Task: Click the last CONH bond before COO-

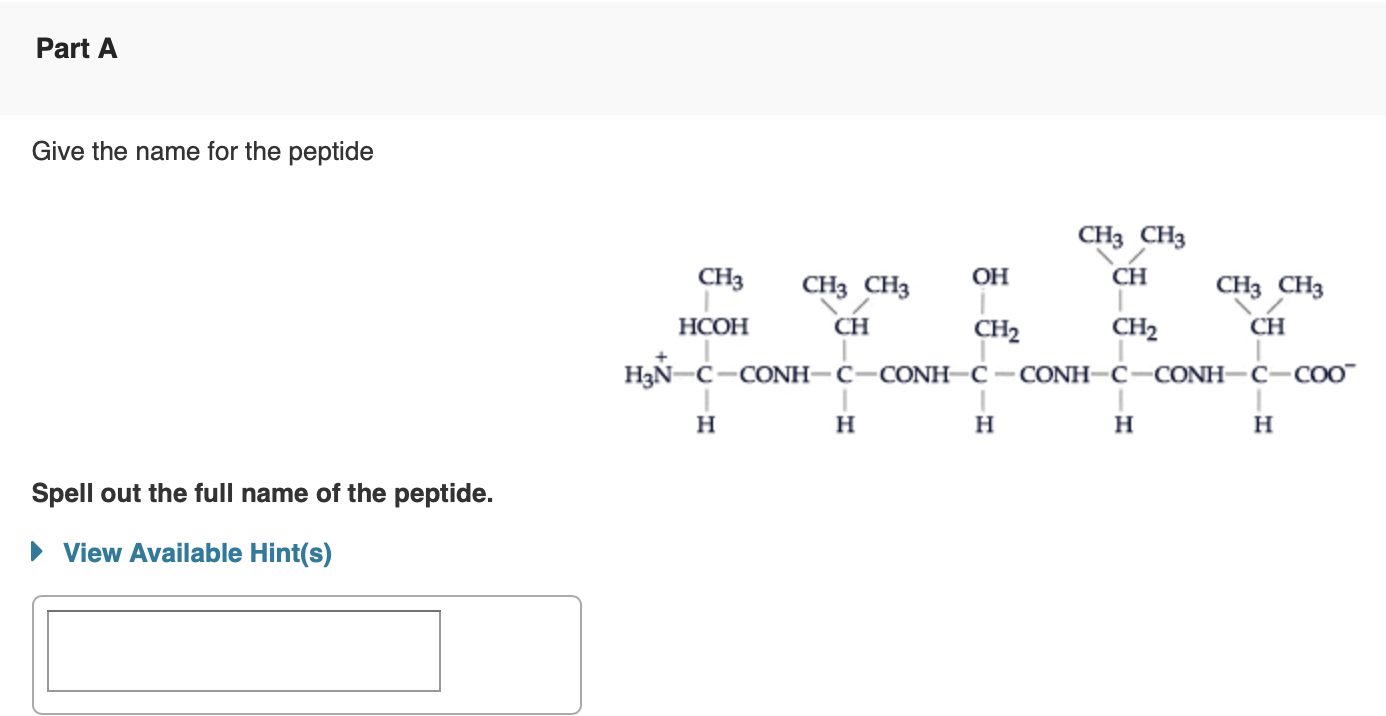Action: [1190, 375]
